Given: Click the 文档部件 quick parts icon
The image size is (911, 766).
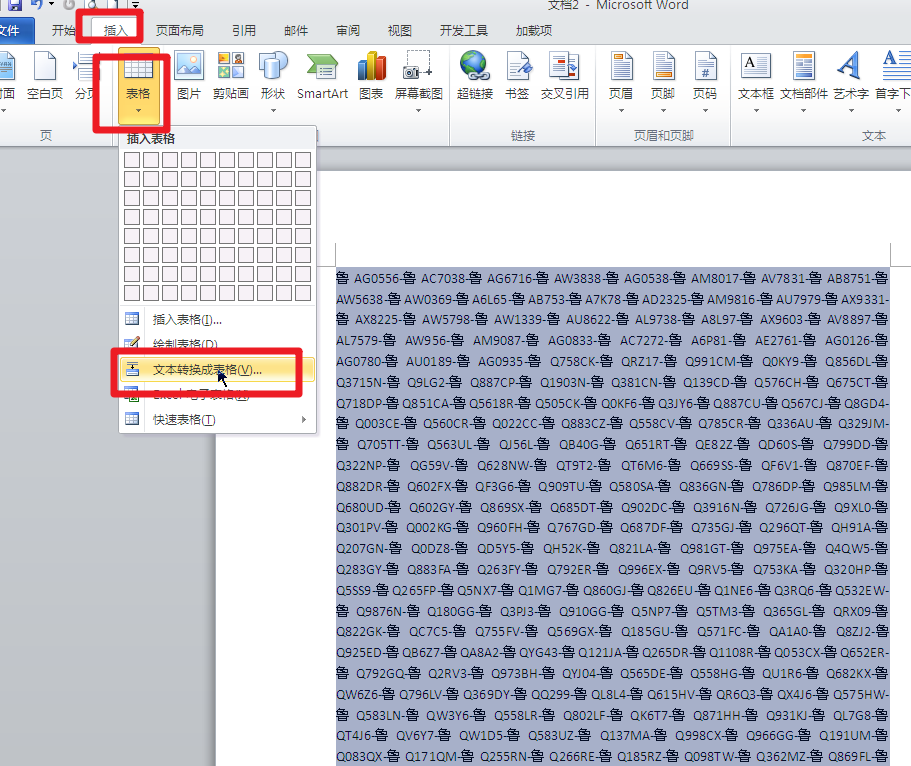Looking at the screenshot, I should point(804,66).
